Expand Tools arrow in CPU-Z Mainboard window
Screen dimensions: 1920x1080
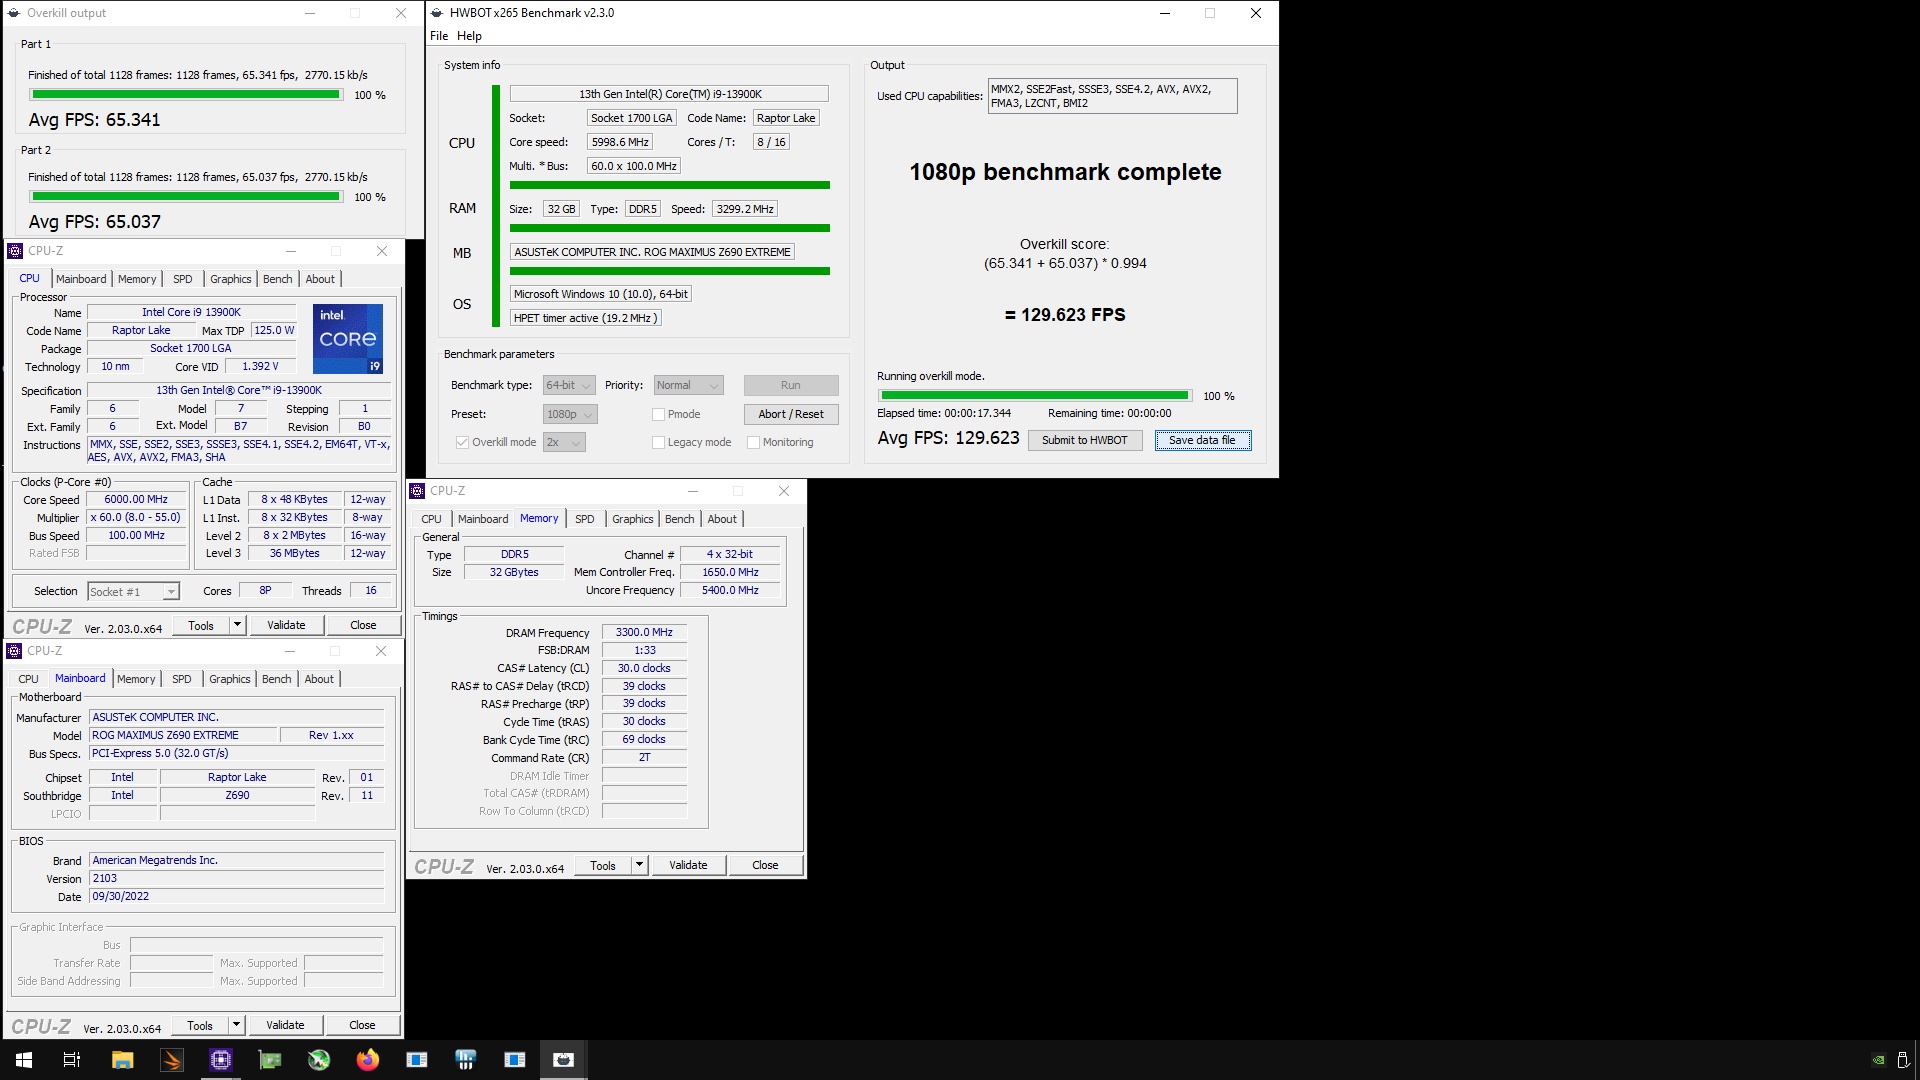point(236,1025)
